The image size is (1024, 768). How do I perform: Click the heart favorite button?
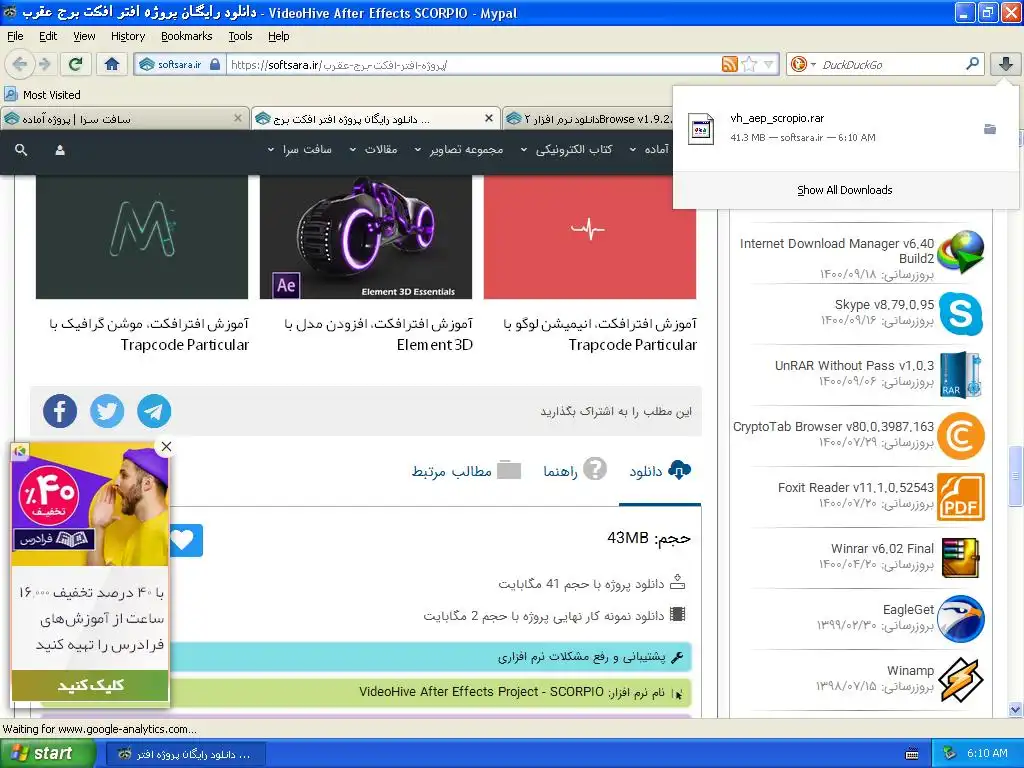pos(185,540)
